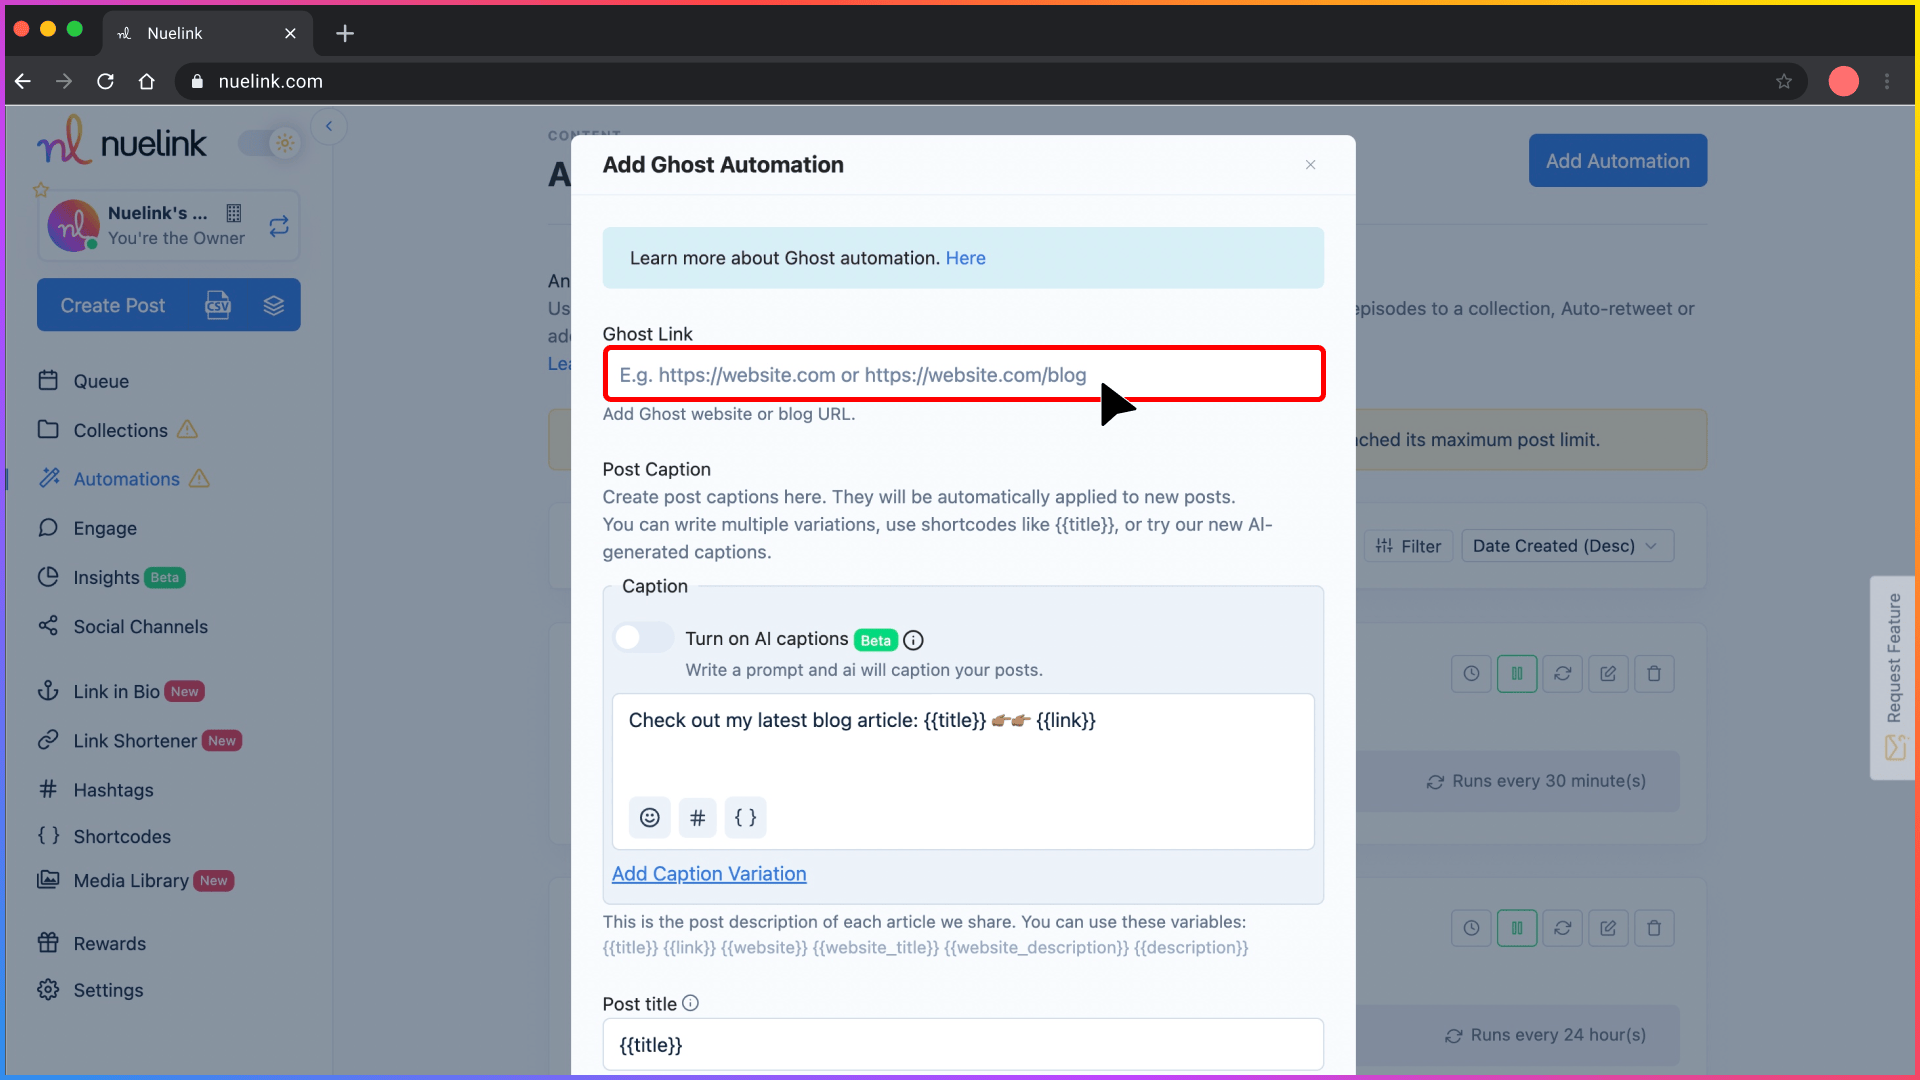Click edit icon on 24 hour automation row
The width and height of the screenshot is (1920, 1080).
click(1608, 928)
